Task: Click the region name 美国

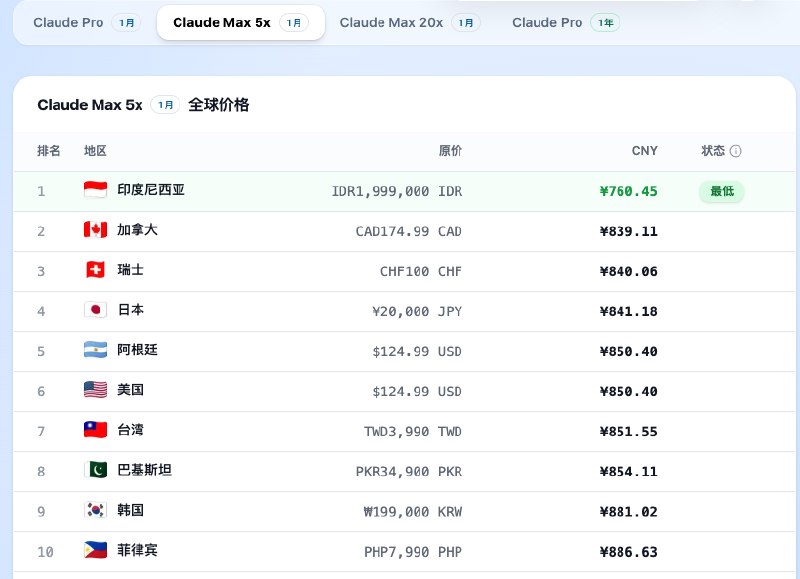Action: [x=131, y=390]
